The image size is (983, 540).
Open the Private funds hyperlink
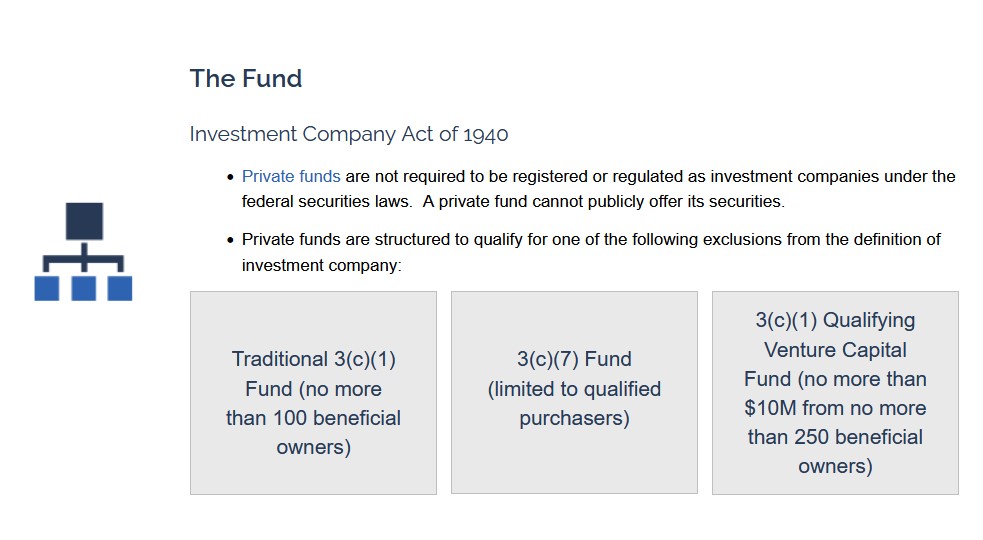click(291, 177)
